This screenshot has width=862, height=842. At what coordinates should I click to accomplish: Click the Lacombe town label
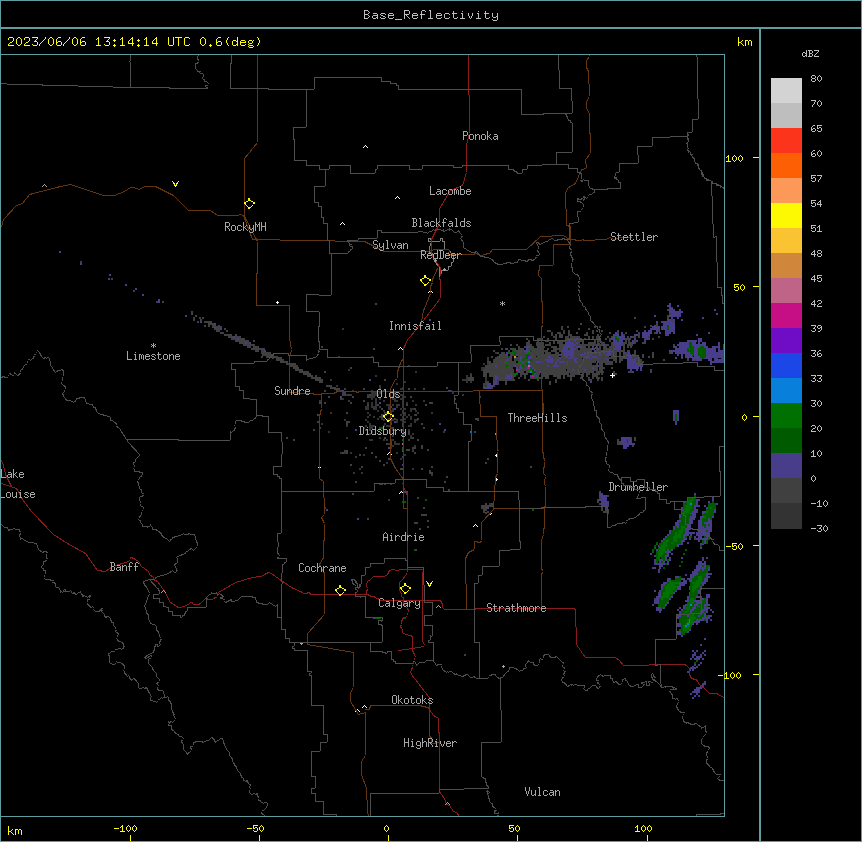pos(450,191)
